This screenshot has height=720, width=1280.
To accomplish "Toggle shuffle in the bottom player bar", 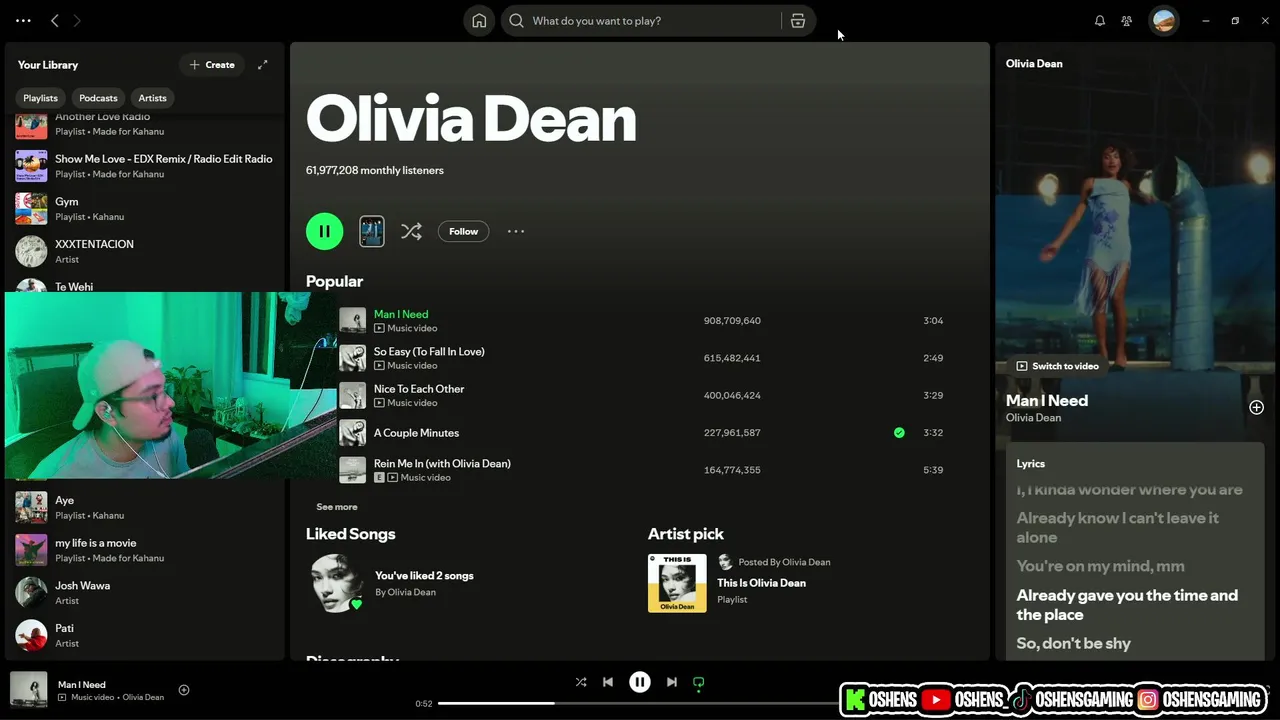I will (581, 682).
